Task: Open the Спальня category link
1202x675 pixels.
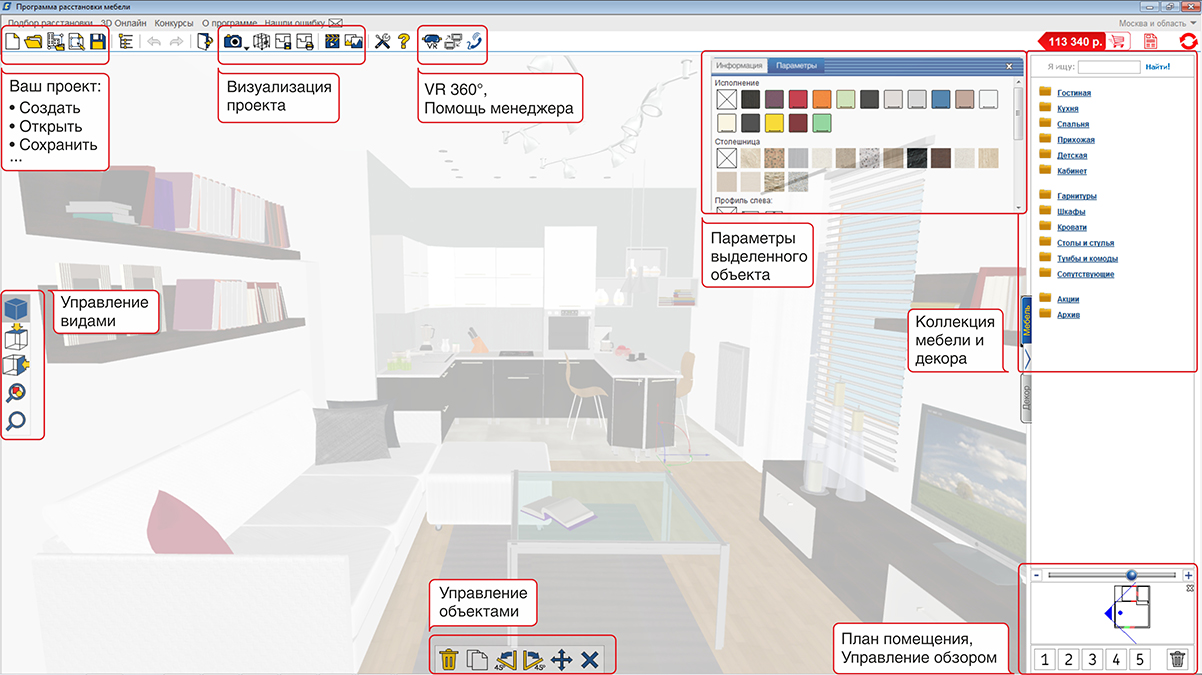Action: tap(1072, 124)
